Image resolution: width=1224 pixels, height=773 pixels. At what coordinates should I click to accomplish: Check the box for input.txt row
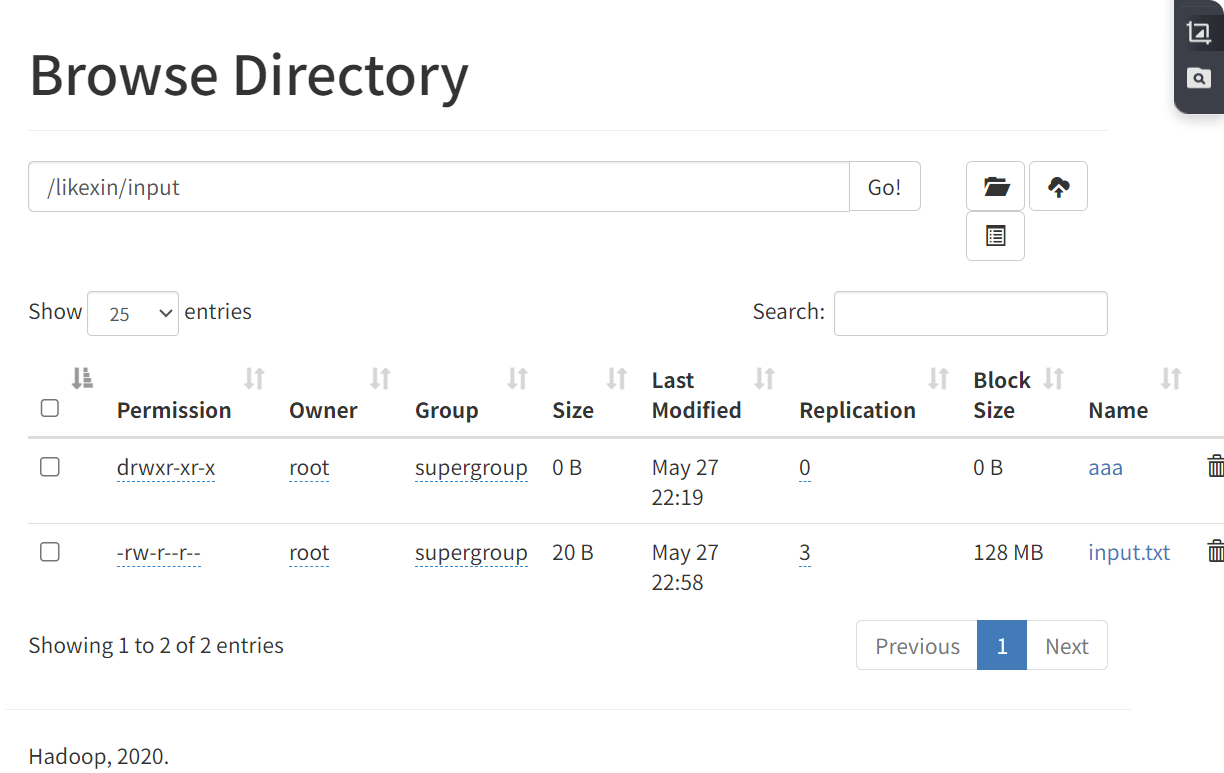(x=50, y=552)
